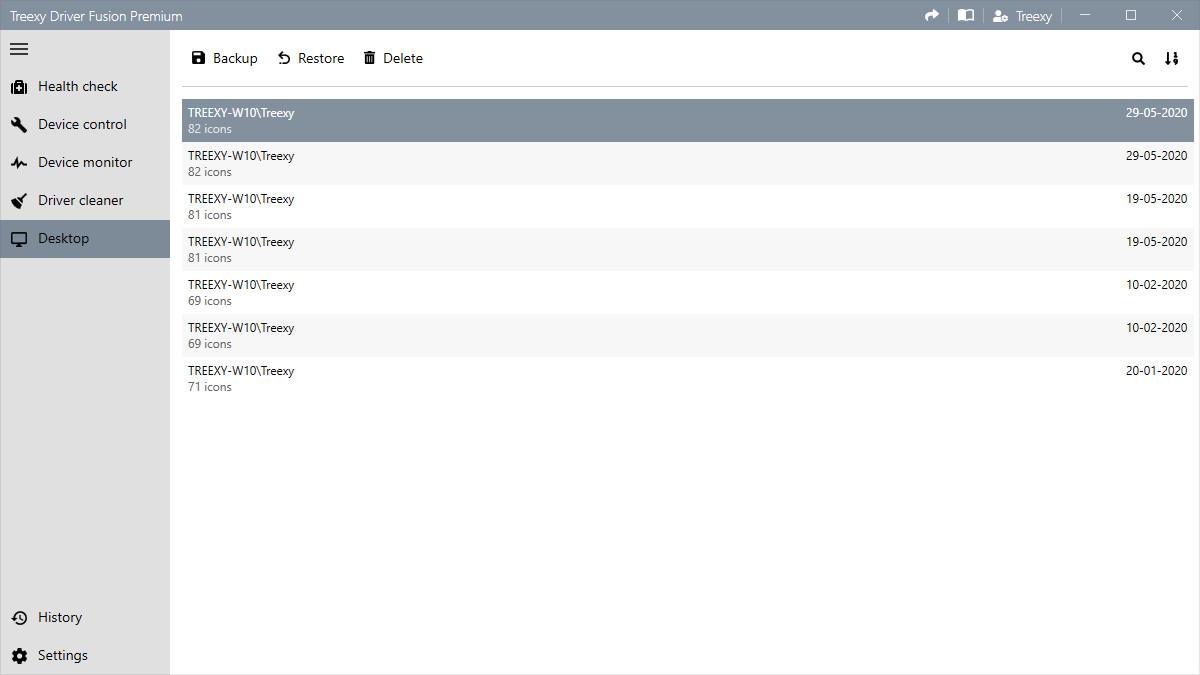1200x675 pixels.
Task: Open the sort order control
Action: coord(1171,58)
